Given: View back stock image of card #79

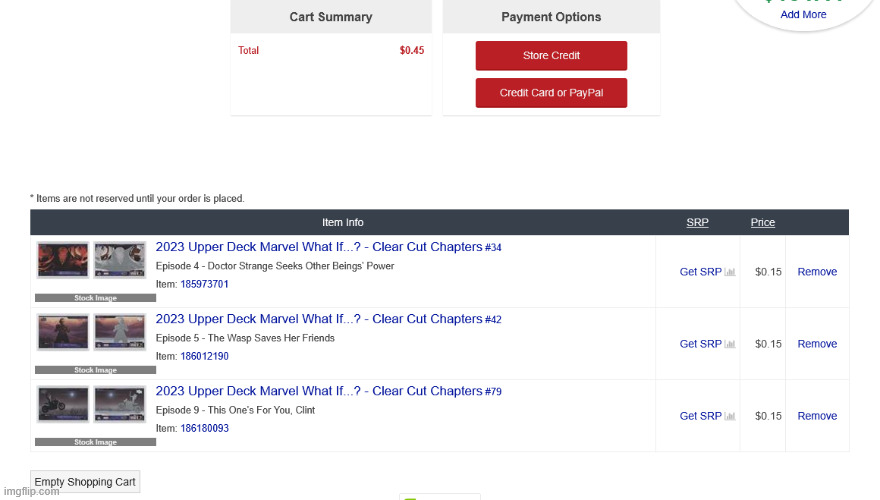Looking at the screenshot, I should click(x=120, y=404).
